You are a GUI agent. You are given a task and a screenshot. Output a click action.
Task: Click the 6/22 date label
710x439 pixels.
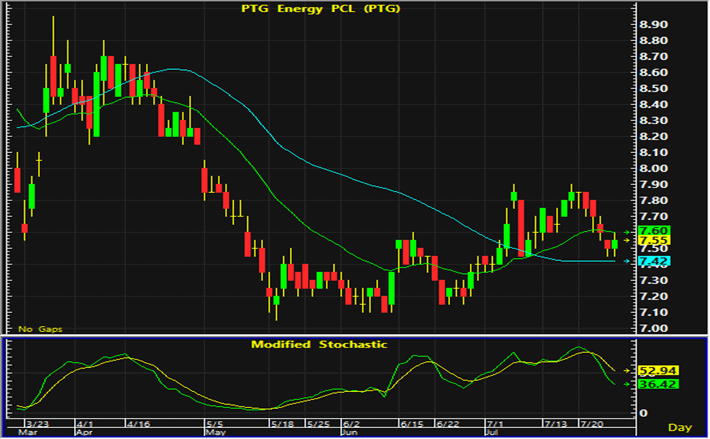(x=448, y=424)
